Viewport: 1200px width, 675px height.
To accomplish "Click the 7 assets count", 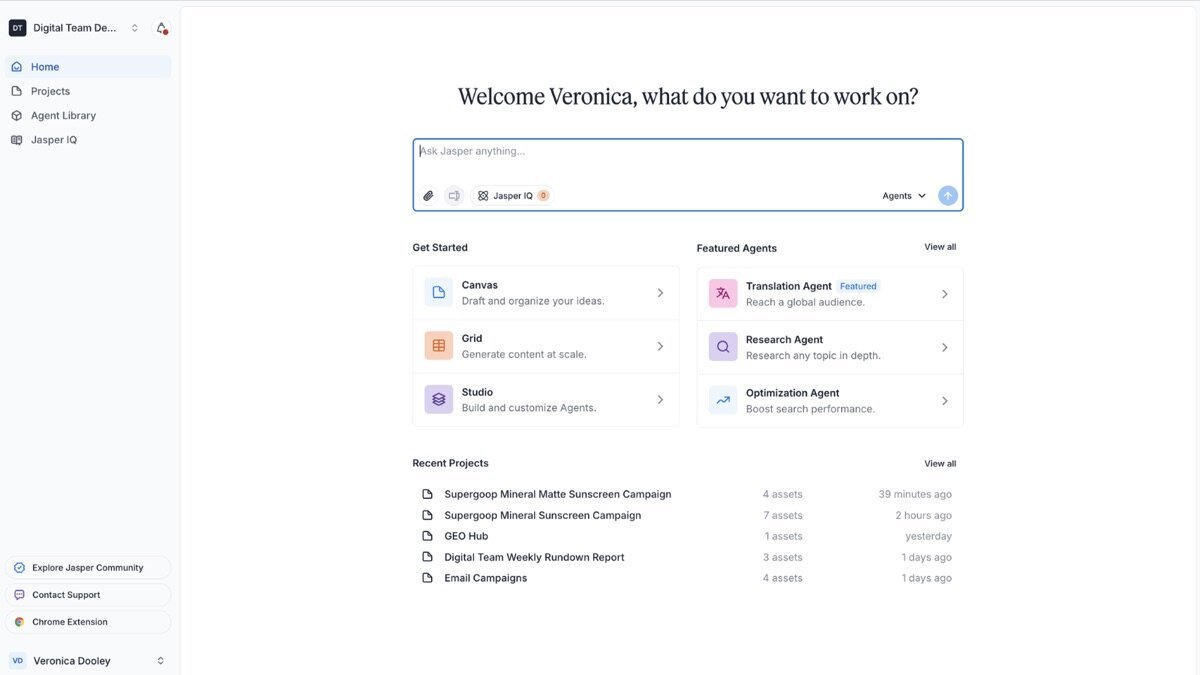I will point(783,515).
